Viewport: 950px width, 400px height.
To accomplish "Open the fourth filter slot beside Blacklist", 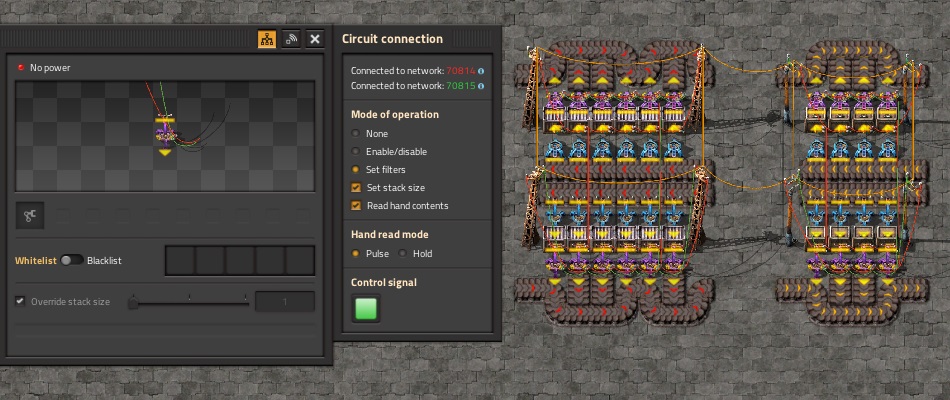I will click(270, 261).
